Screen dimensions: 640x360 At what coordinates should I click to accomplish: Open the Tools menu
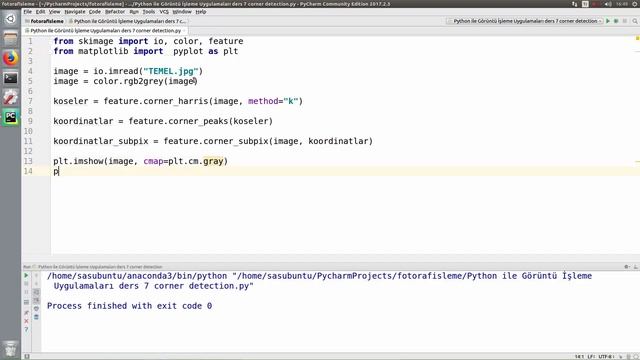pyautogui.click(x=149, y=12)
